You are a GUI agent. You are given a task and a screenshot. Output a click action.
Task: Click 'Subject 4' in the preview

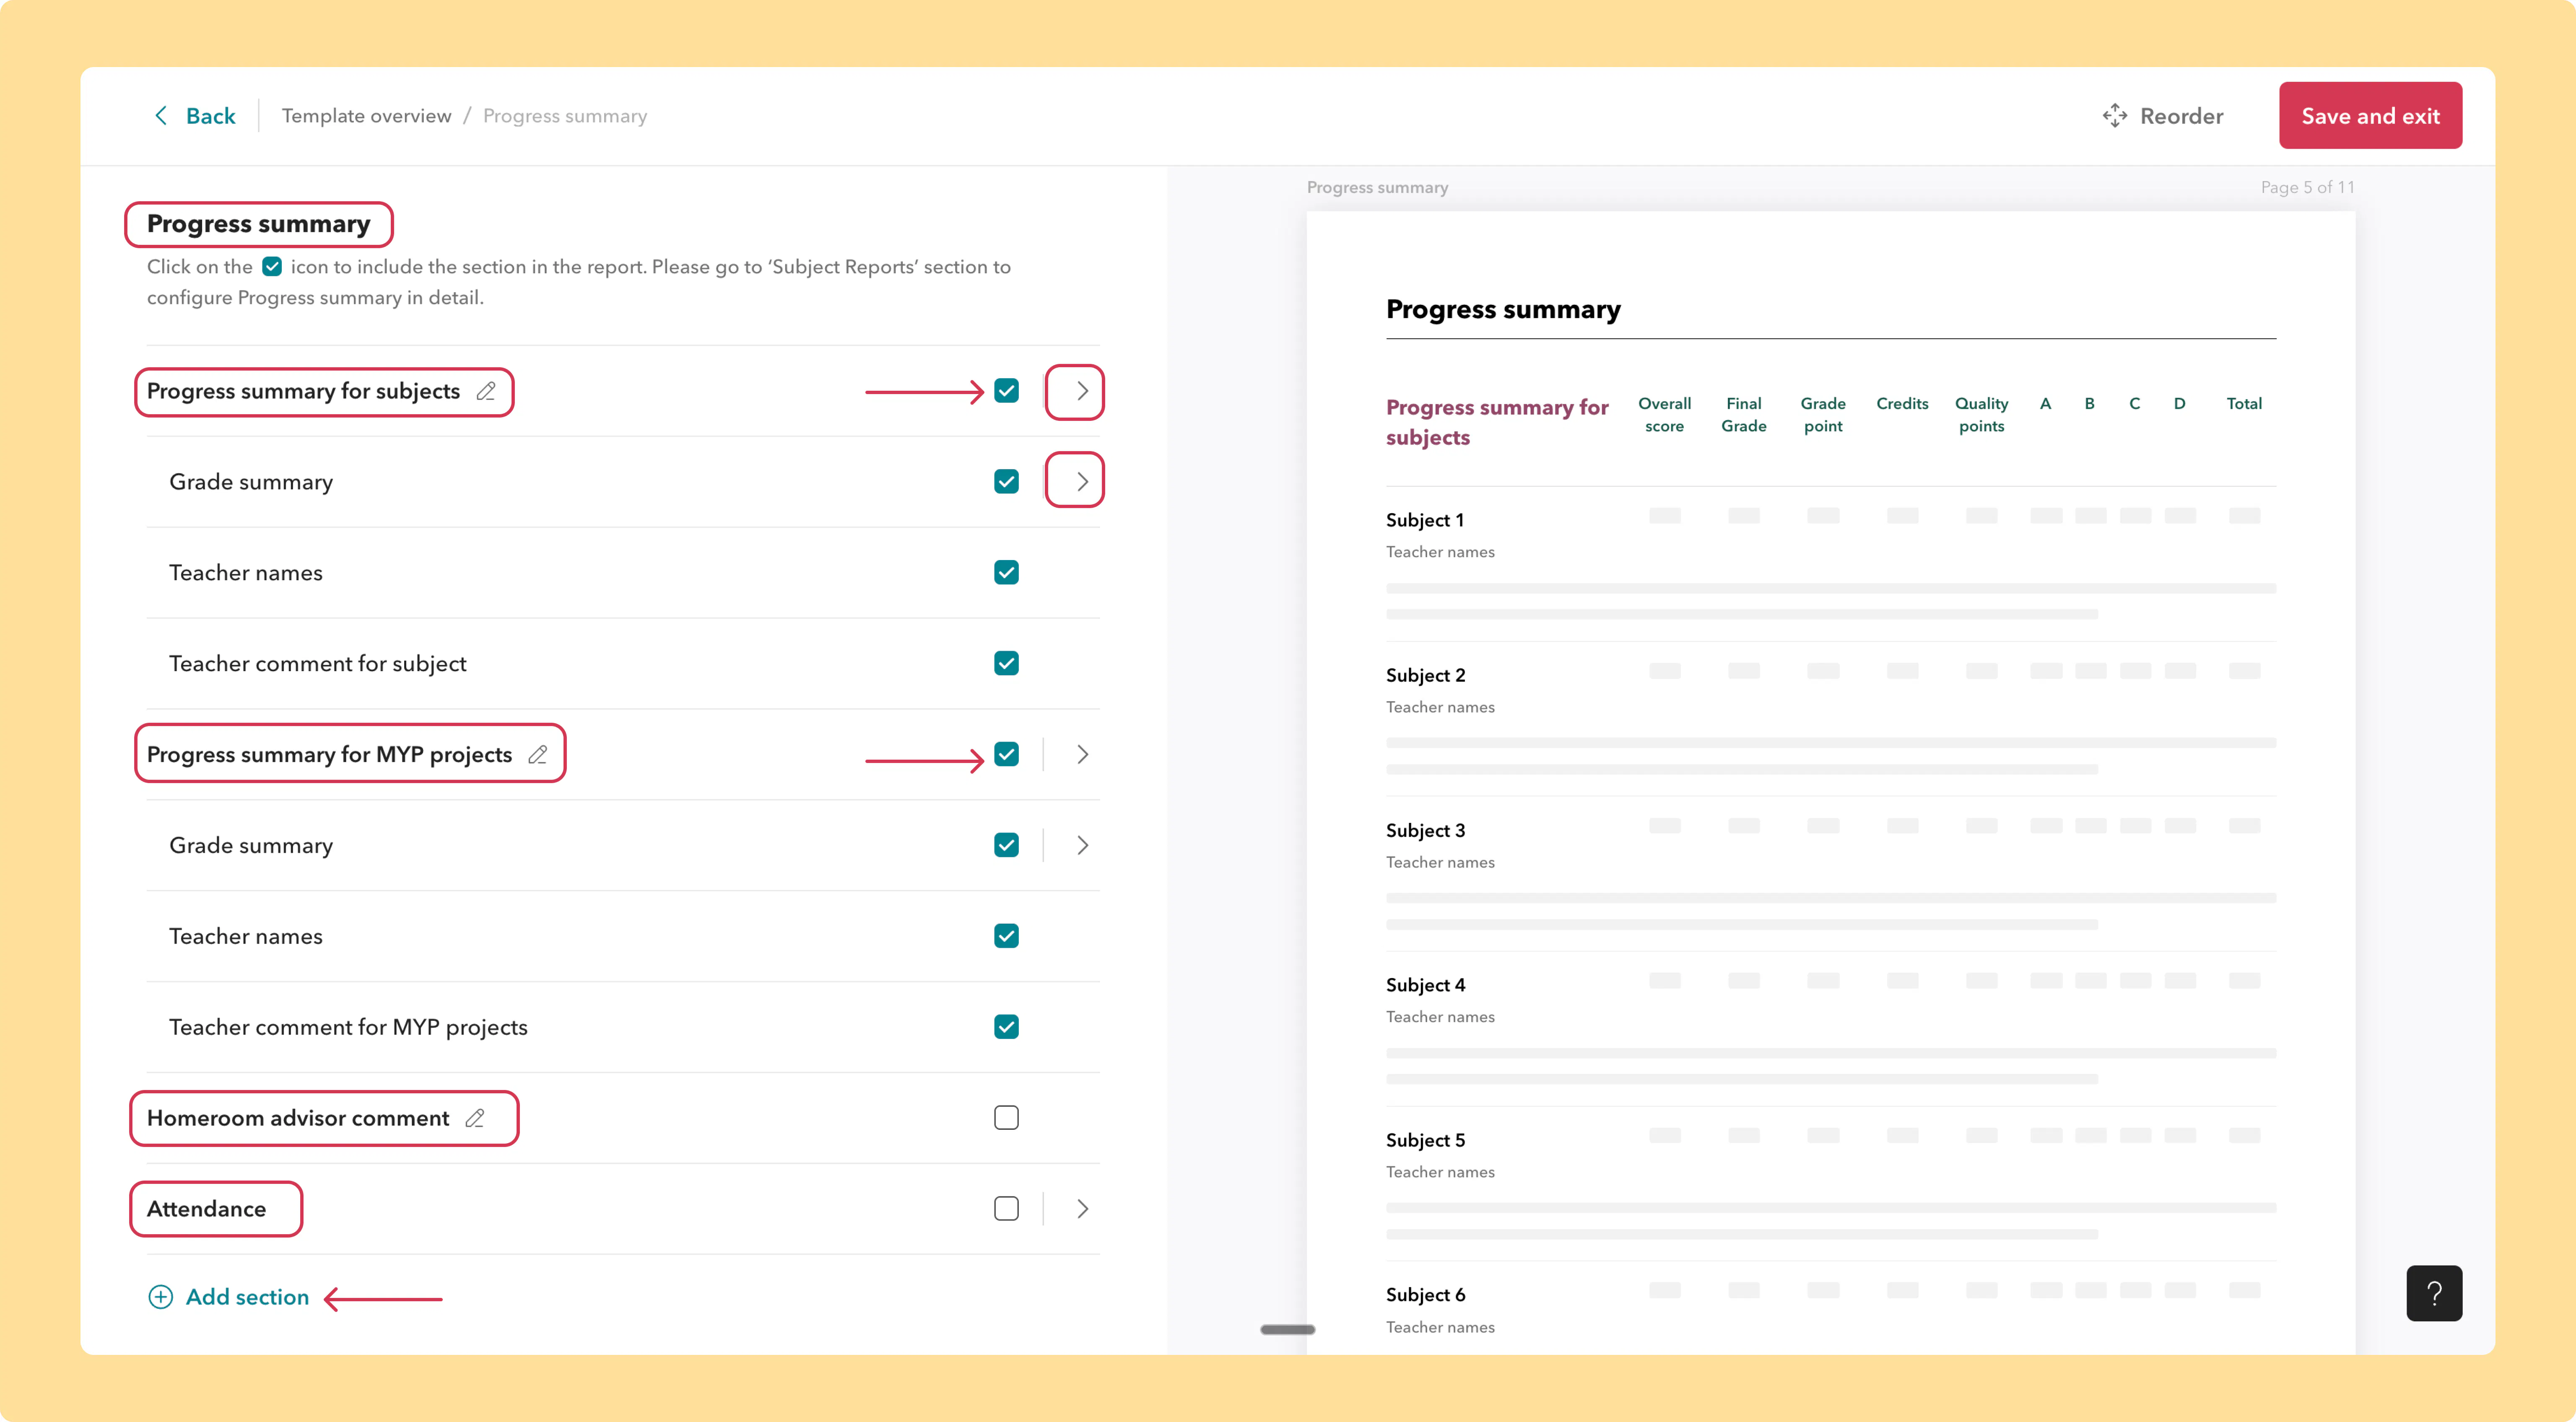1425,985
